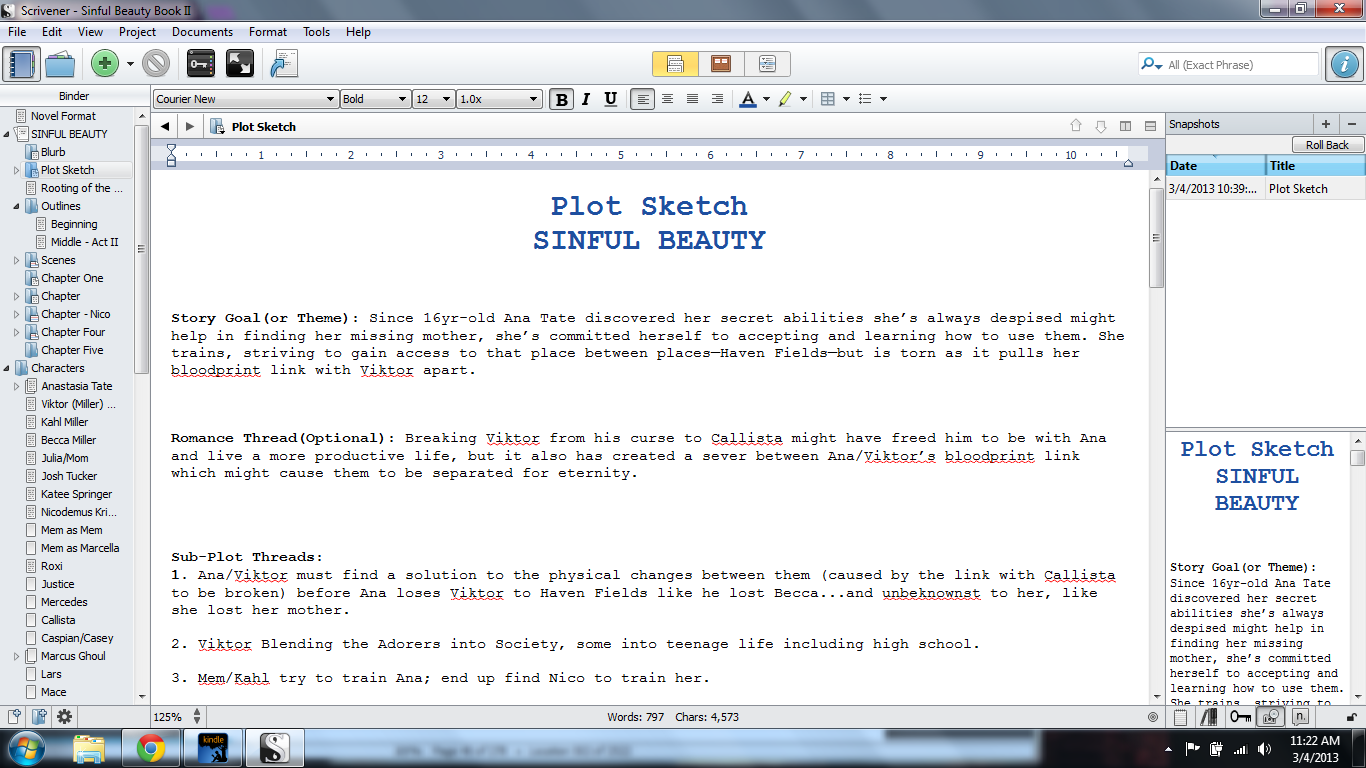
Task: Toggle Bold formatting button
Action: 562,99
